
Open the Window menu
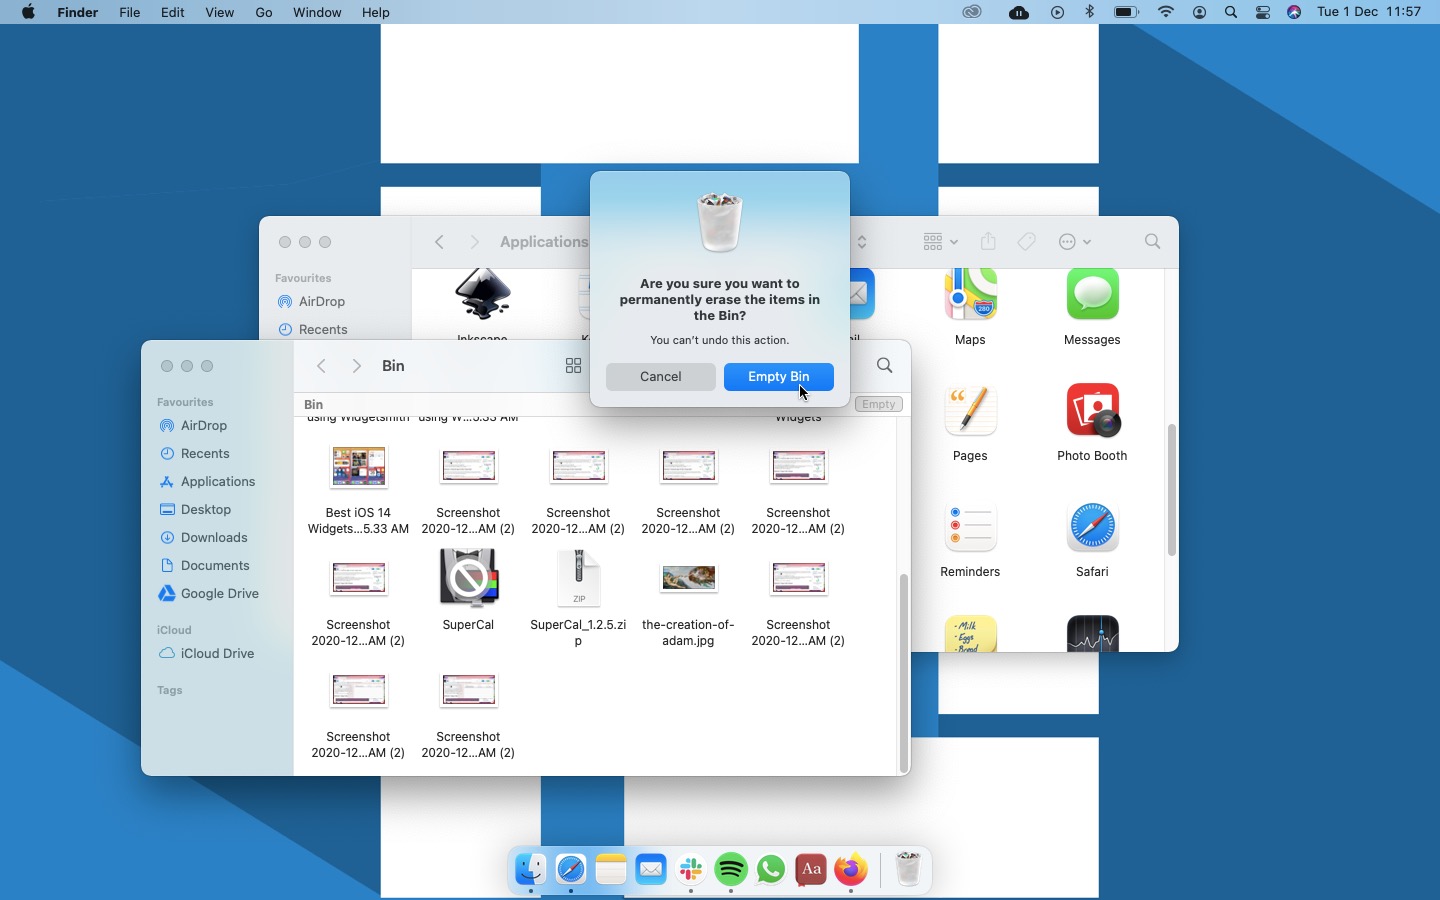tap(317, 12)
